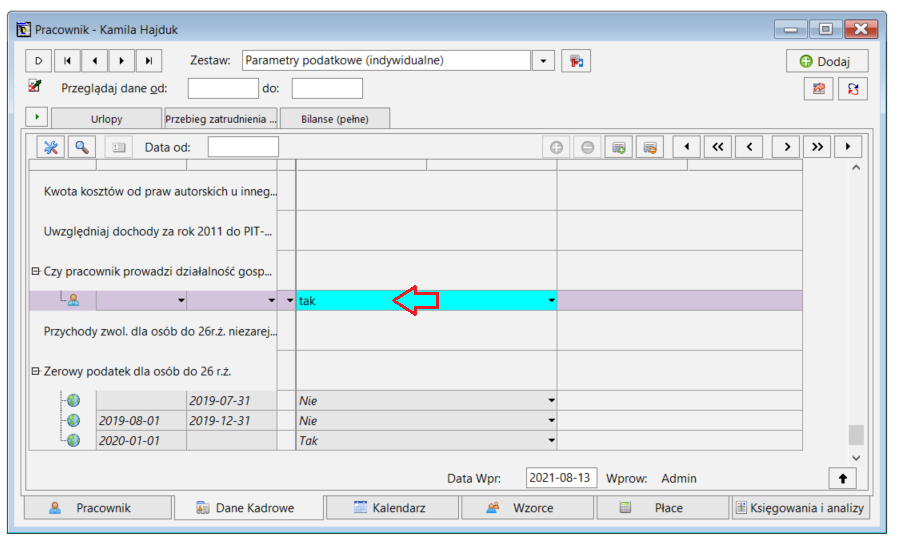The width and height of the screenshot is (901, 541).
Task: Click the 'D' button in top toolbar
Action: [38, 61]
